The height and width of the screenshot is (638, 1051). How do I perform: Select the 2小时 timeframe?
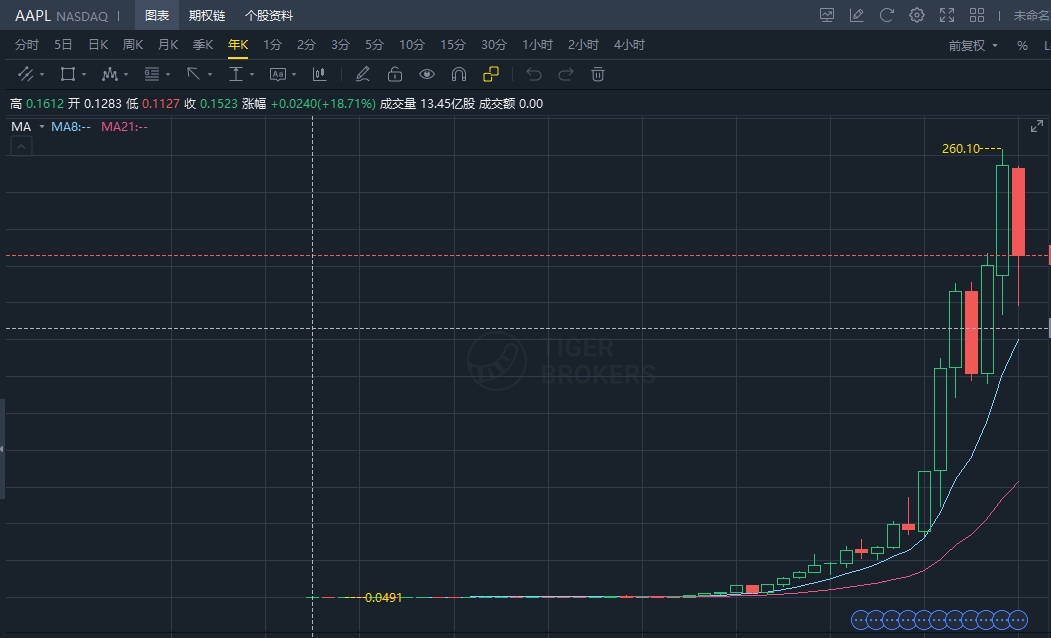[583, 45]
